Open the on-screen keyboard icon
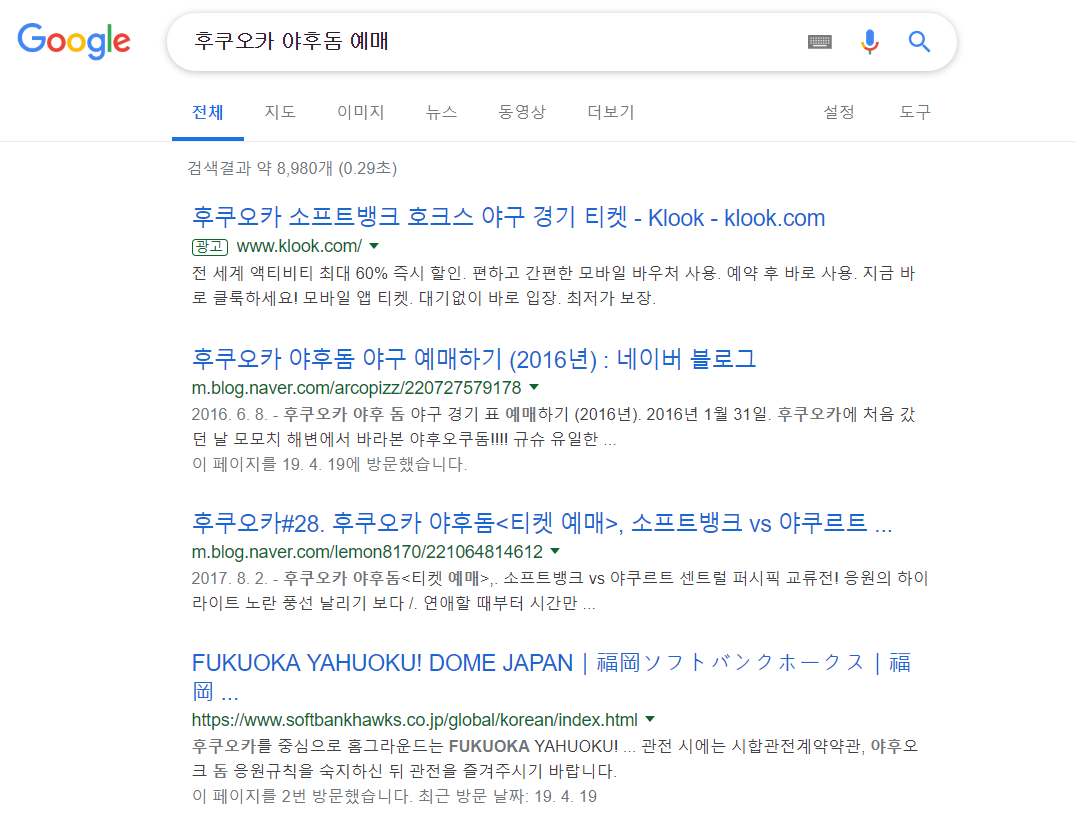 coord(819,42)
